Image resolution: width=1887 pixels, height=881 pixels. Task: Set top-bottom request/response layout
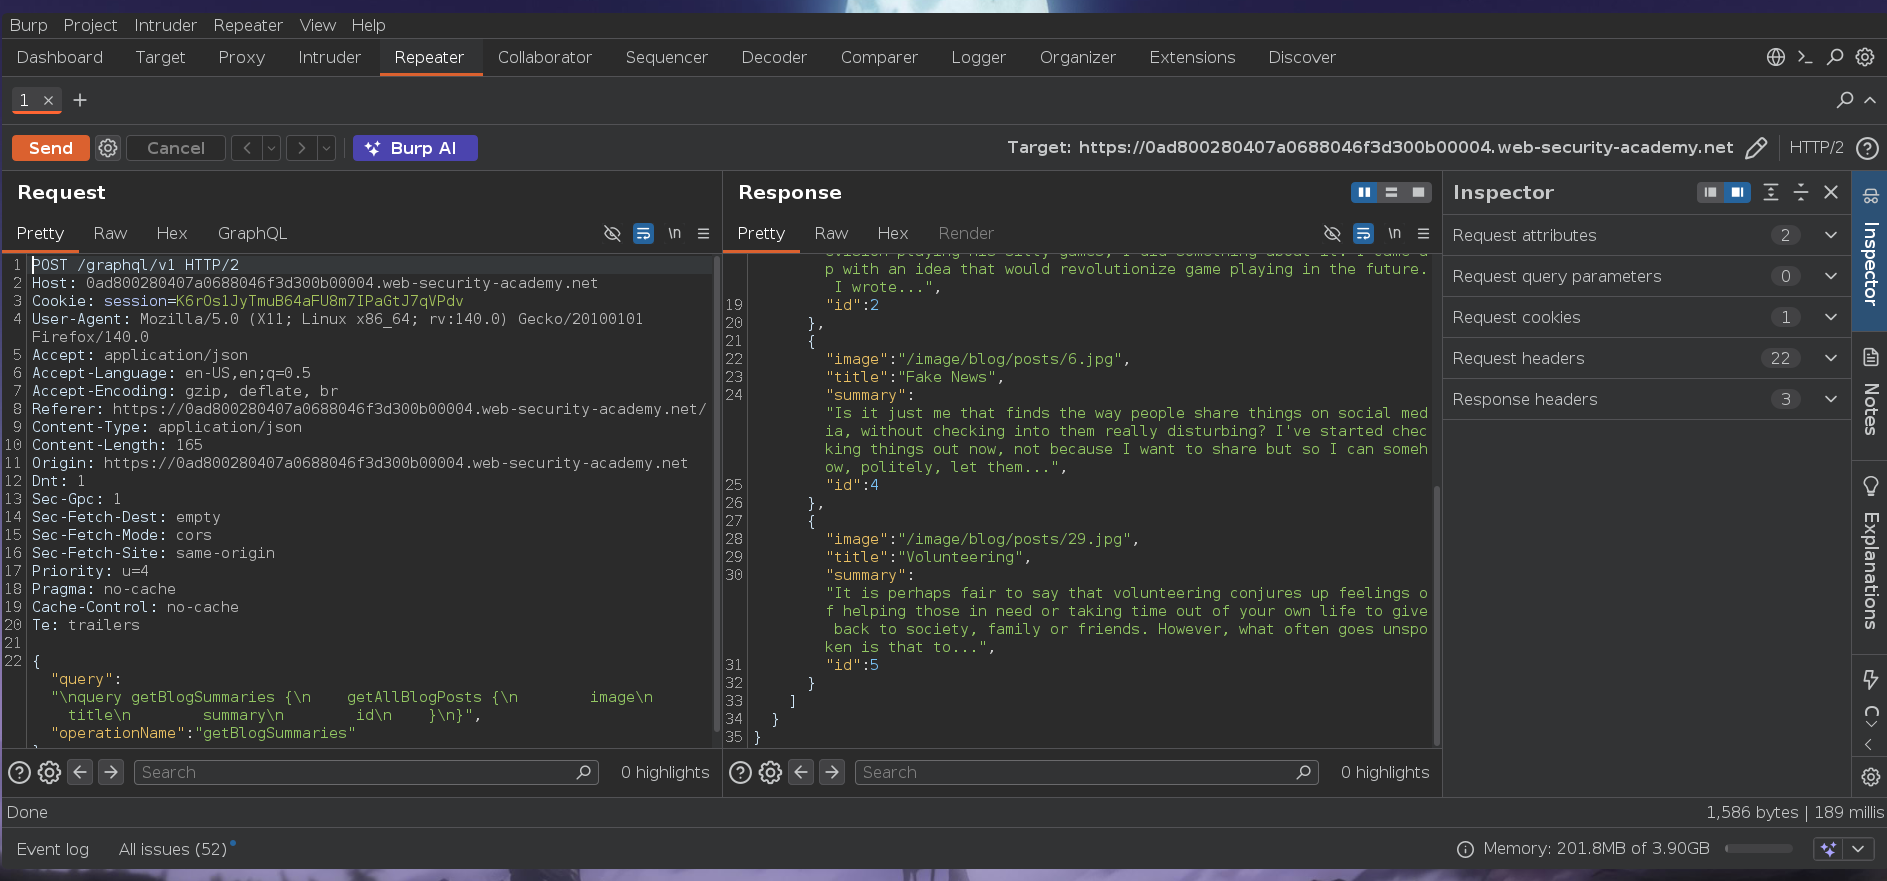pos(1391,192)
